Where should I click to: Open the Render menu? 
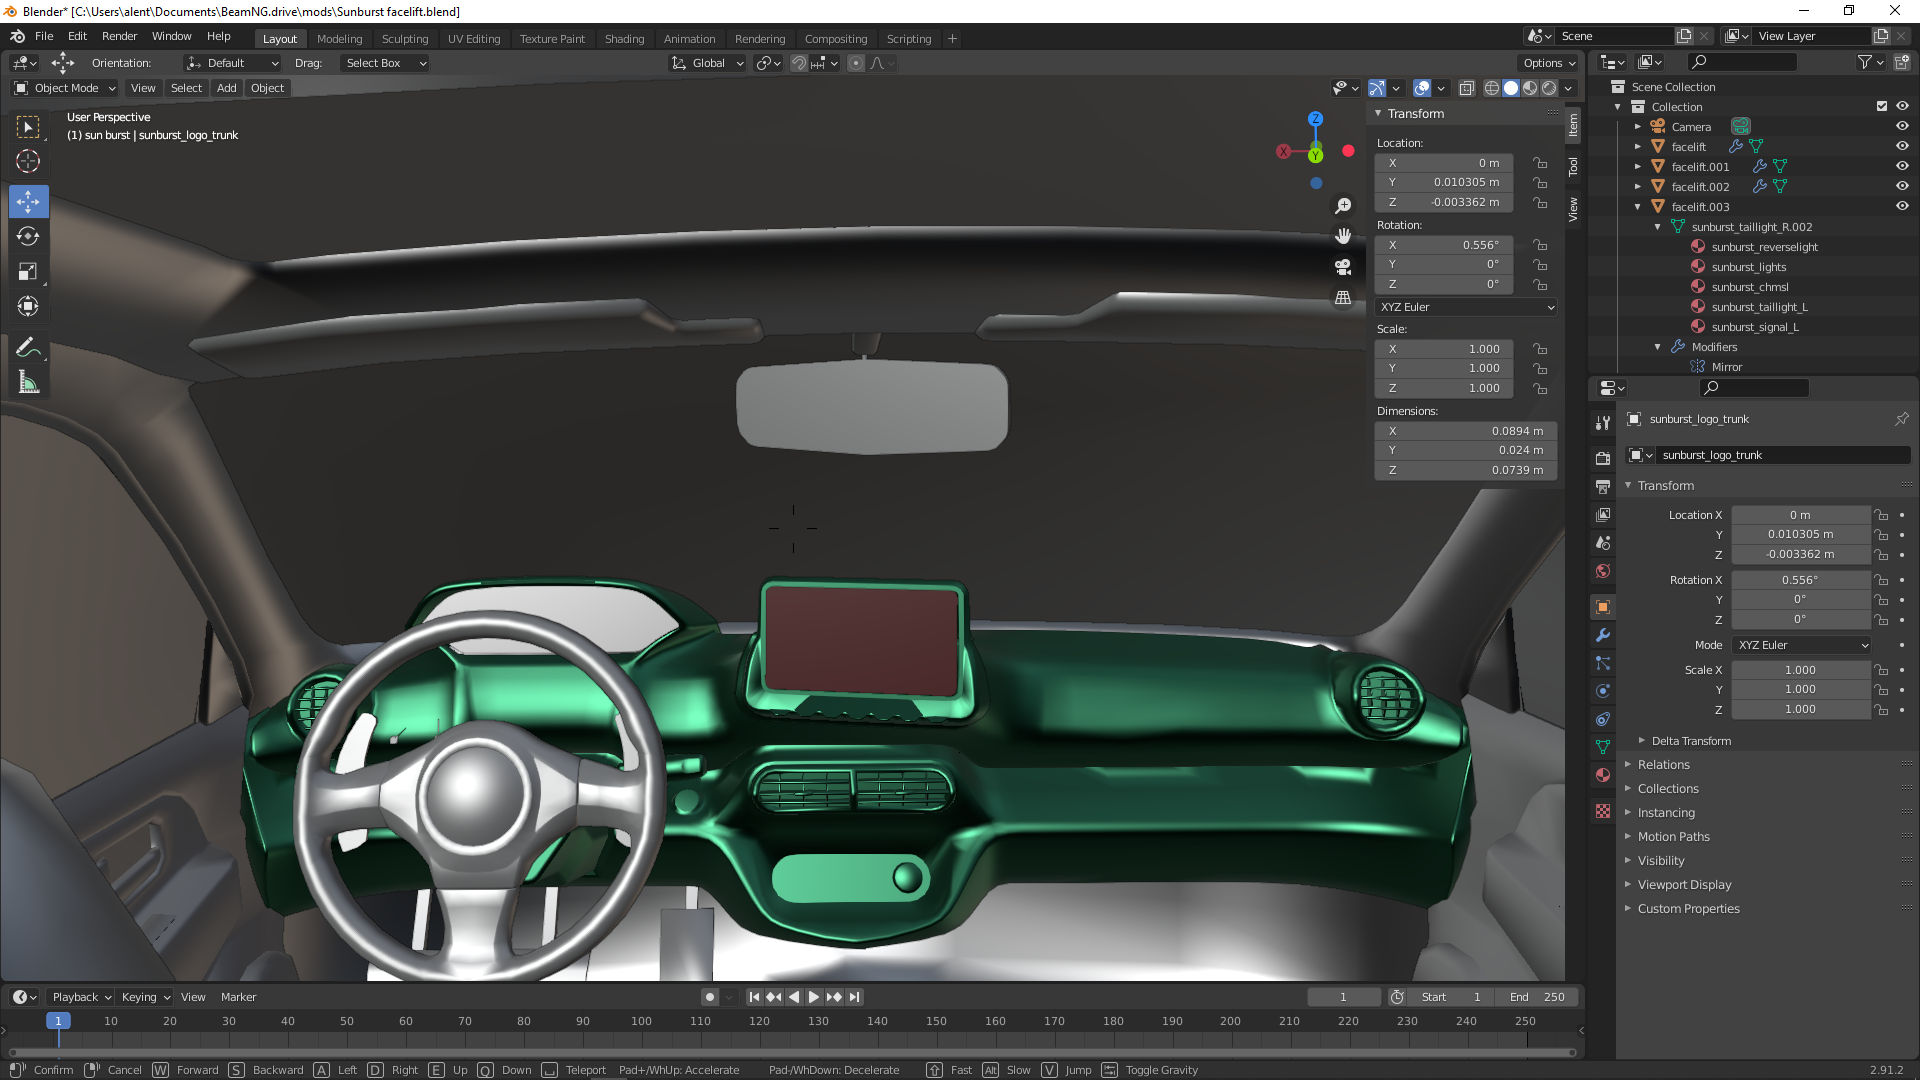119,36
